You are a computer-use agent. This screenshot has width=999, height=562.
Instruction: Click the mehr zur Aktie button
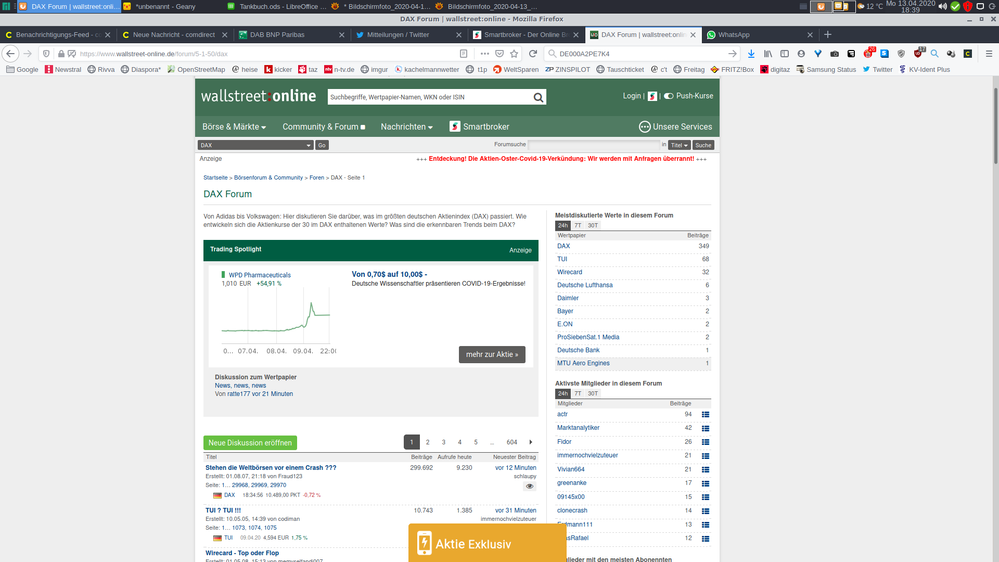tap(492, 354)
